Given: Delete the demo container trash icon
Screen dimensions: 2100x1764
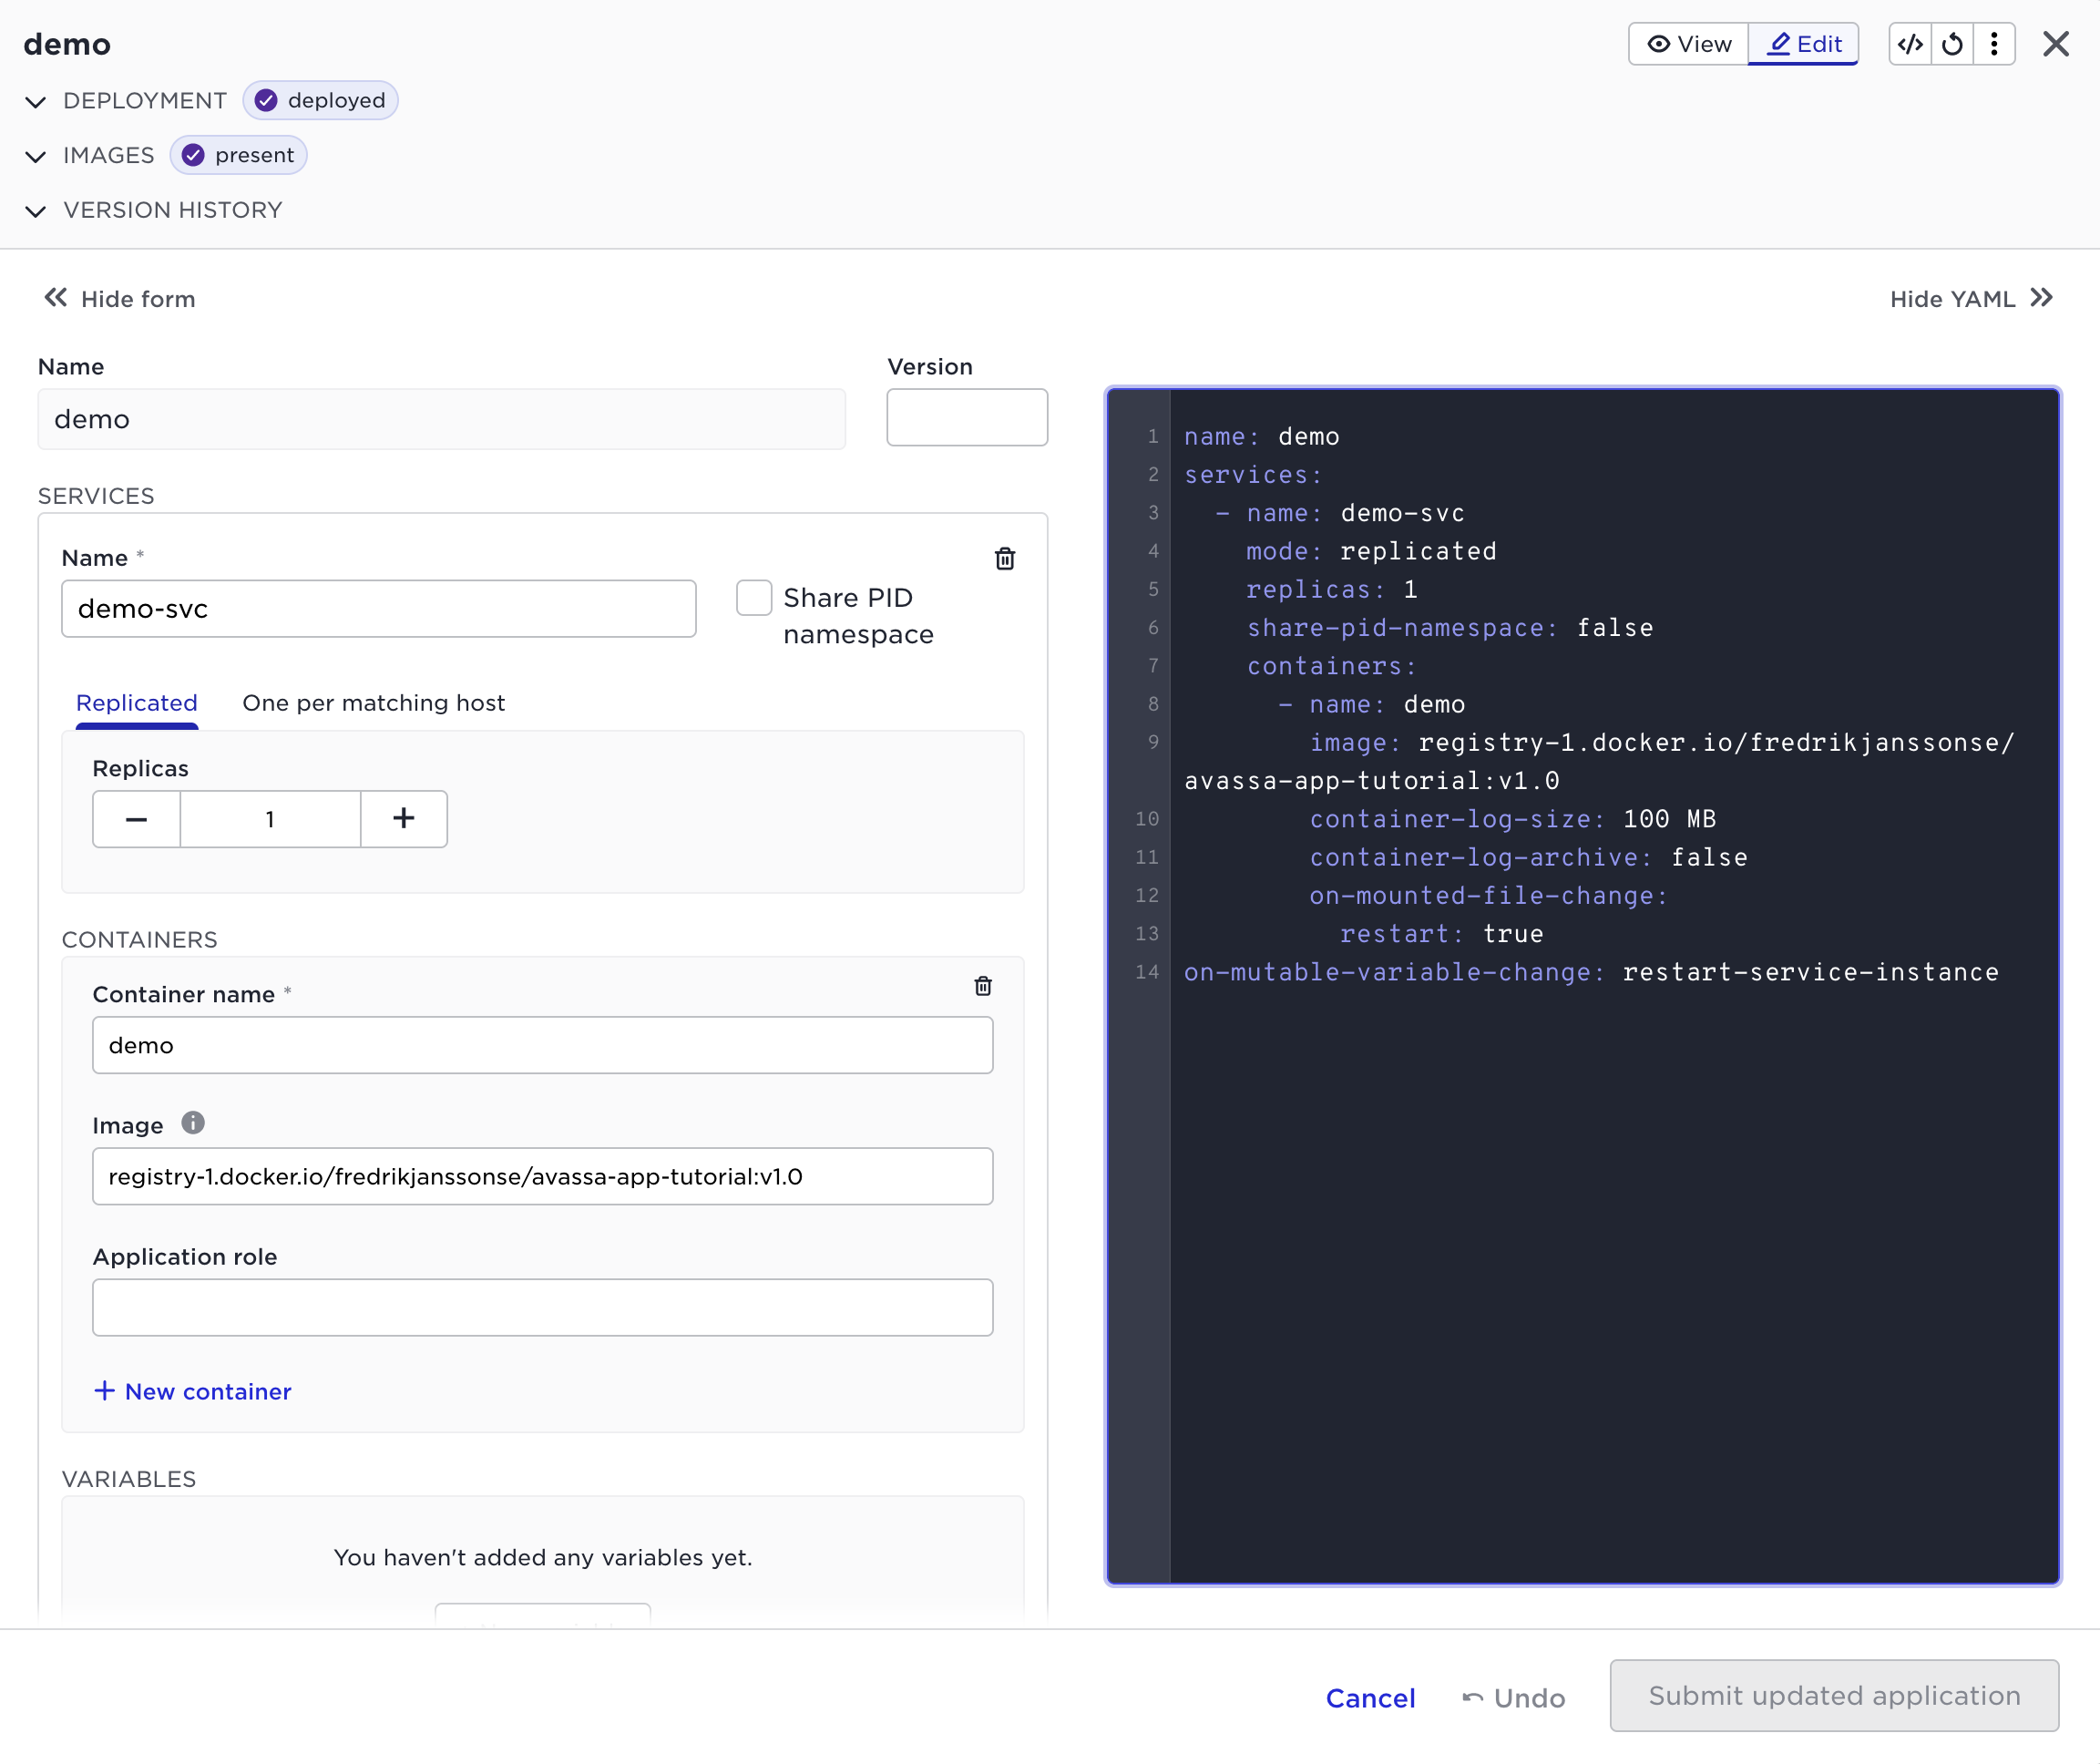Looking at the screenshot, I should click(x=983, y=986).
